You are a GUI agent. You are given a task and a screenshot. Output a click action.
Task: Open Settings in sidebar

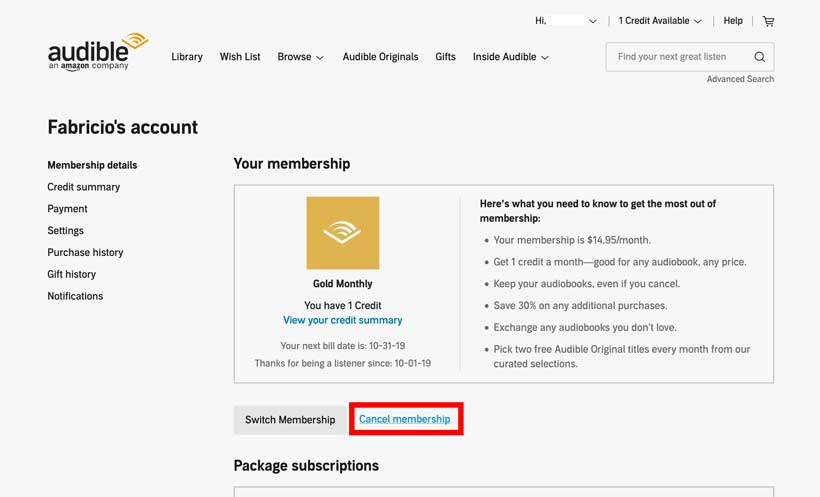coord(65,231)
